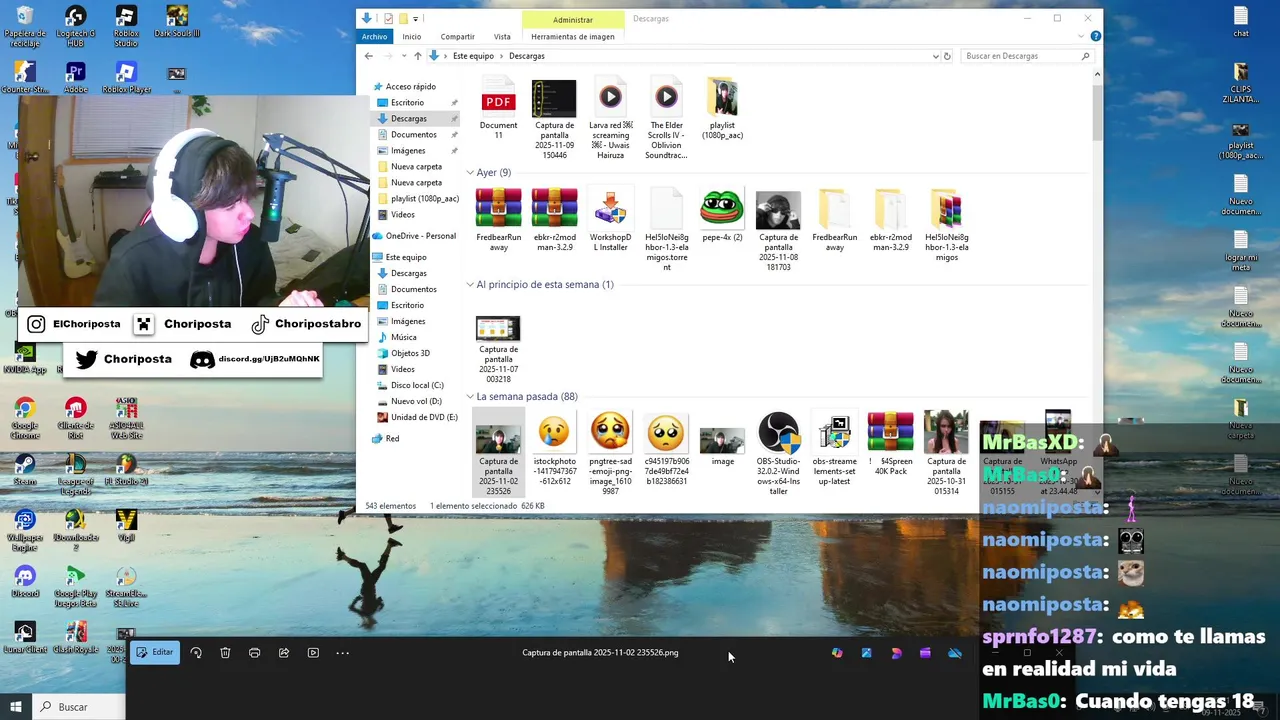The image size is (1280, 720).
Task: Click the up-one-level arrow in Explorer
Action: (418, 56)
